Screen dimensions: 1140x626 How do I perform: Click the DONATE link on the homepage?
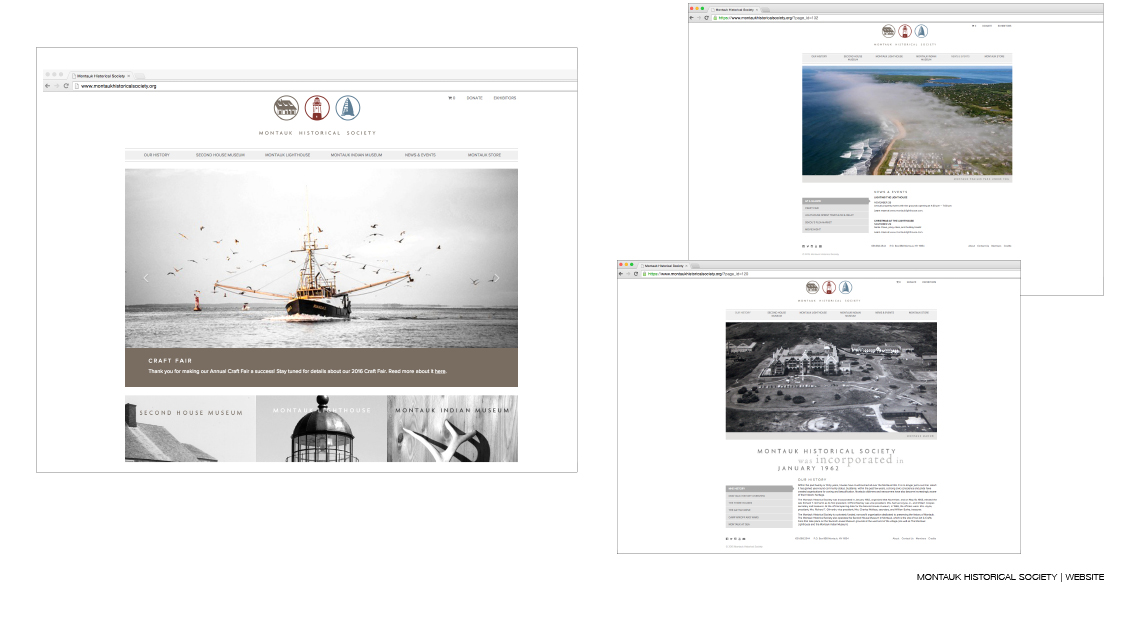tap(475, 98)
